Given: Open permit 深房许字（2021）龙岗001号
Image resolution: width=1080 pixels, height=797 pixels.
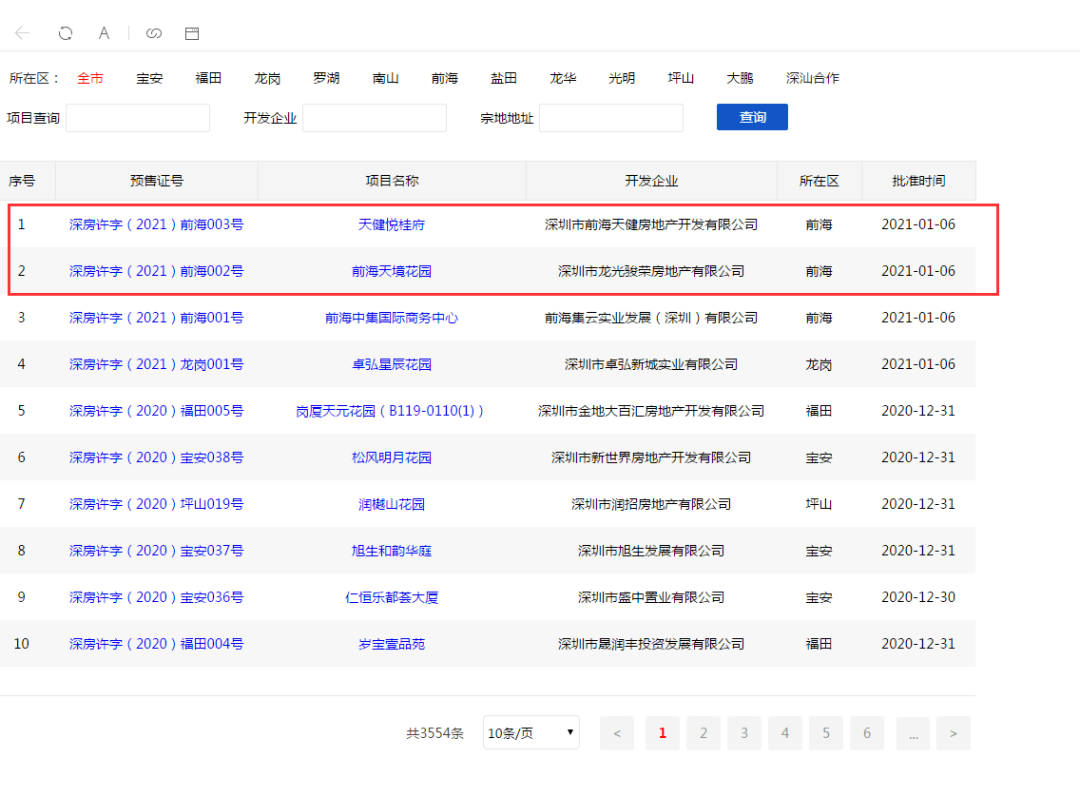Looking at the screenshot, I should tap(156, 364).
